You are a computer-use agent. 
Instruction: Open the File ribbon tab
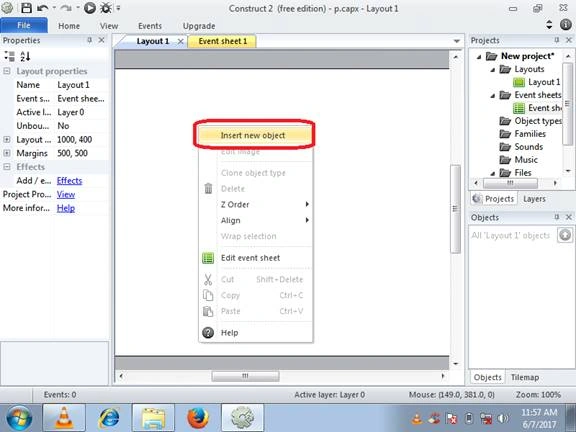[x=24, y=25]
